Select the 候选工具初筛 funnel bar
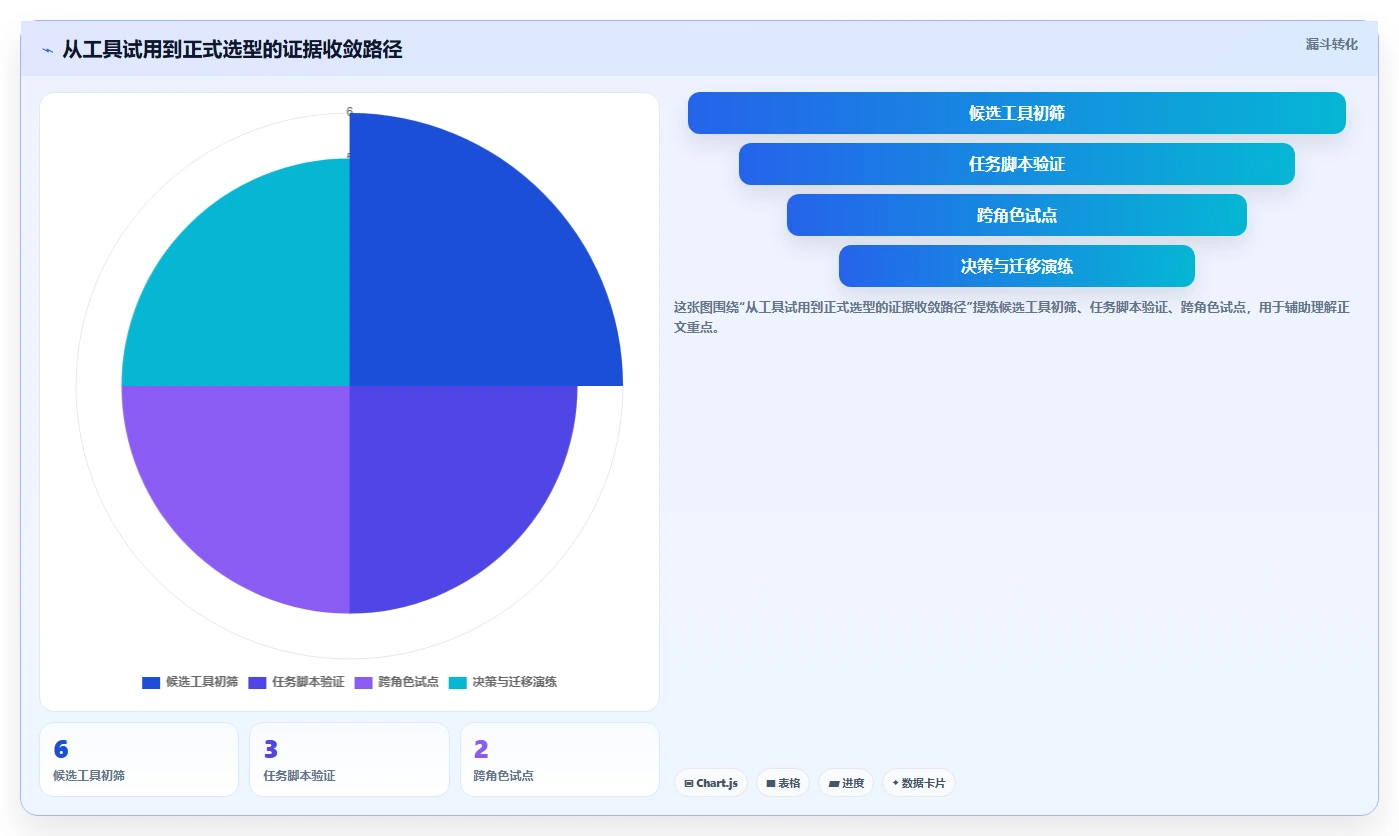The image size is (1399, 836). [x=1016, y=113]
